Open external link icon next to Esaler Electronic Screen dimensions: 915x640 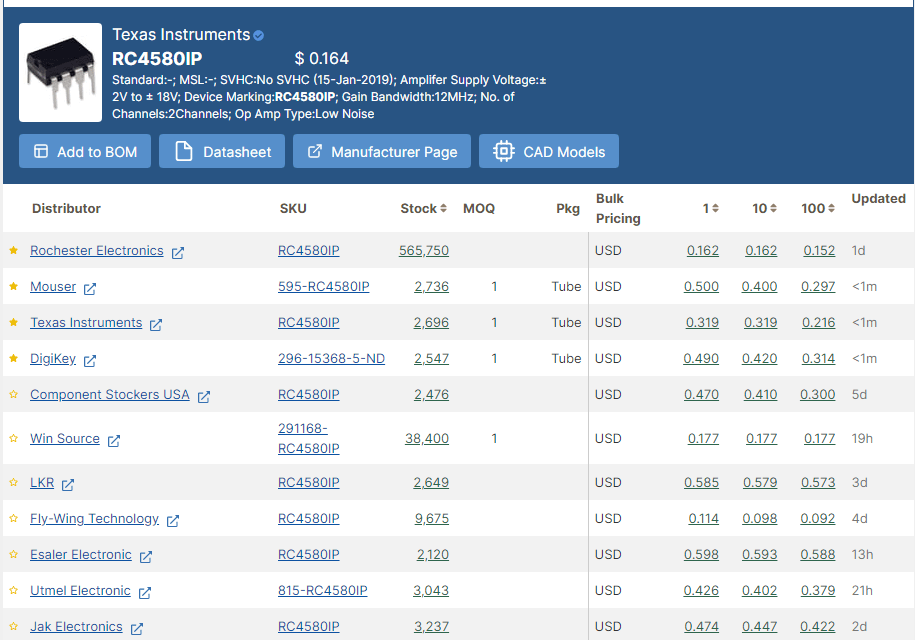[146, 557]
